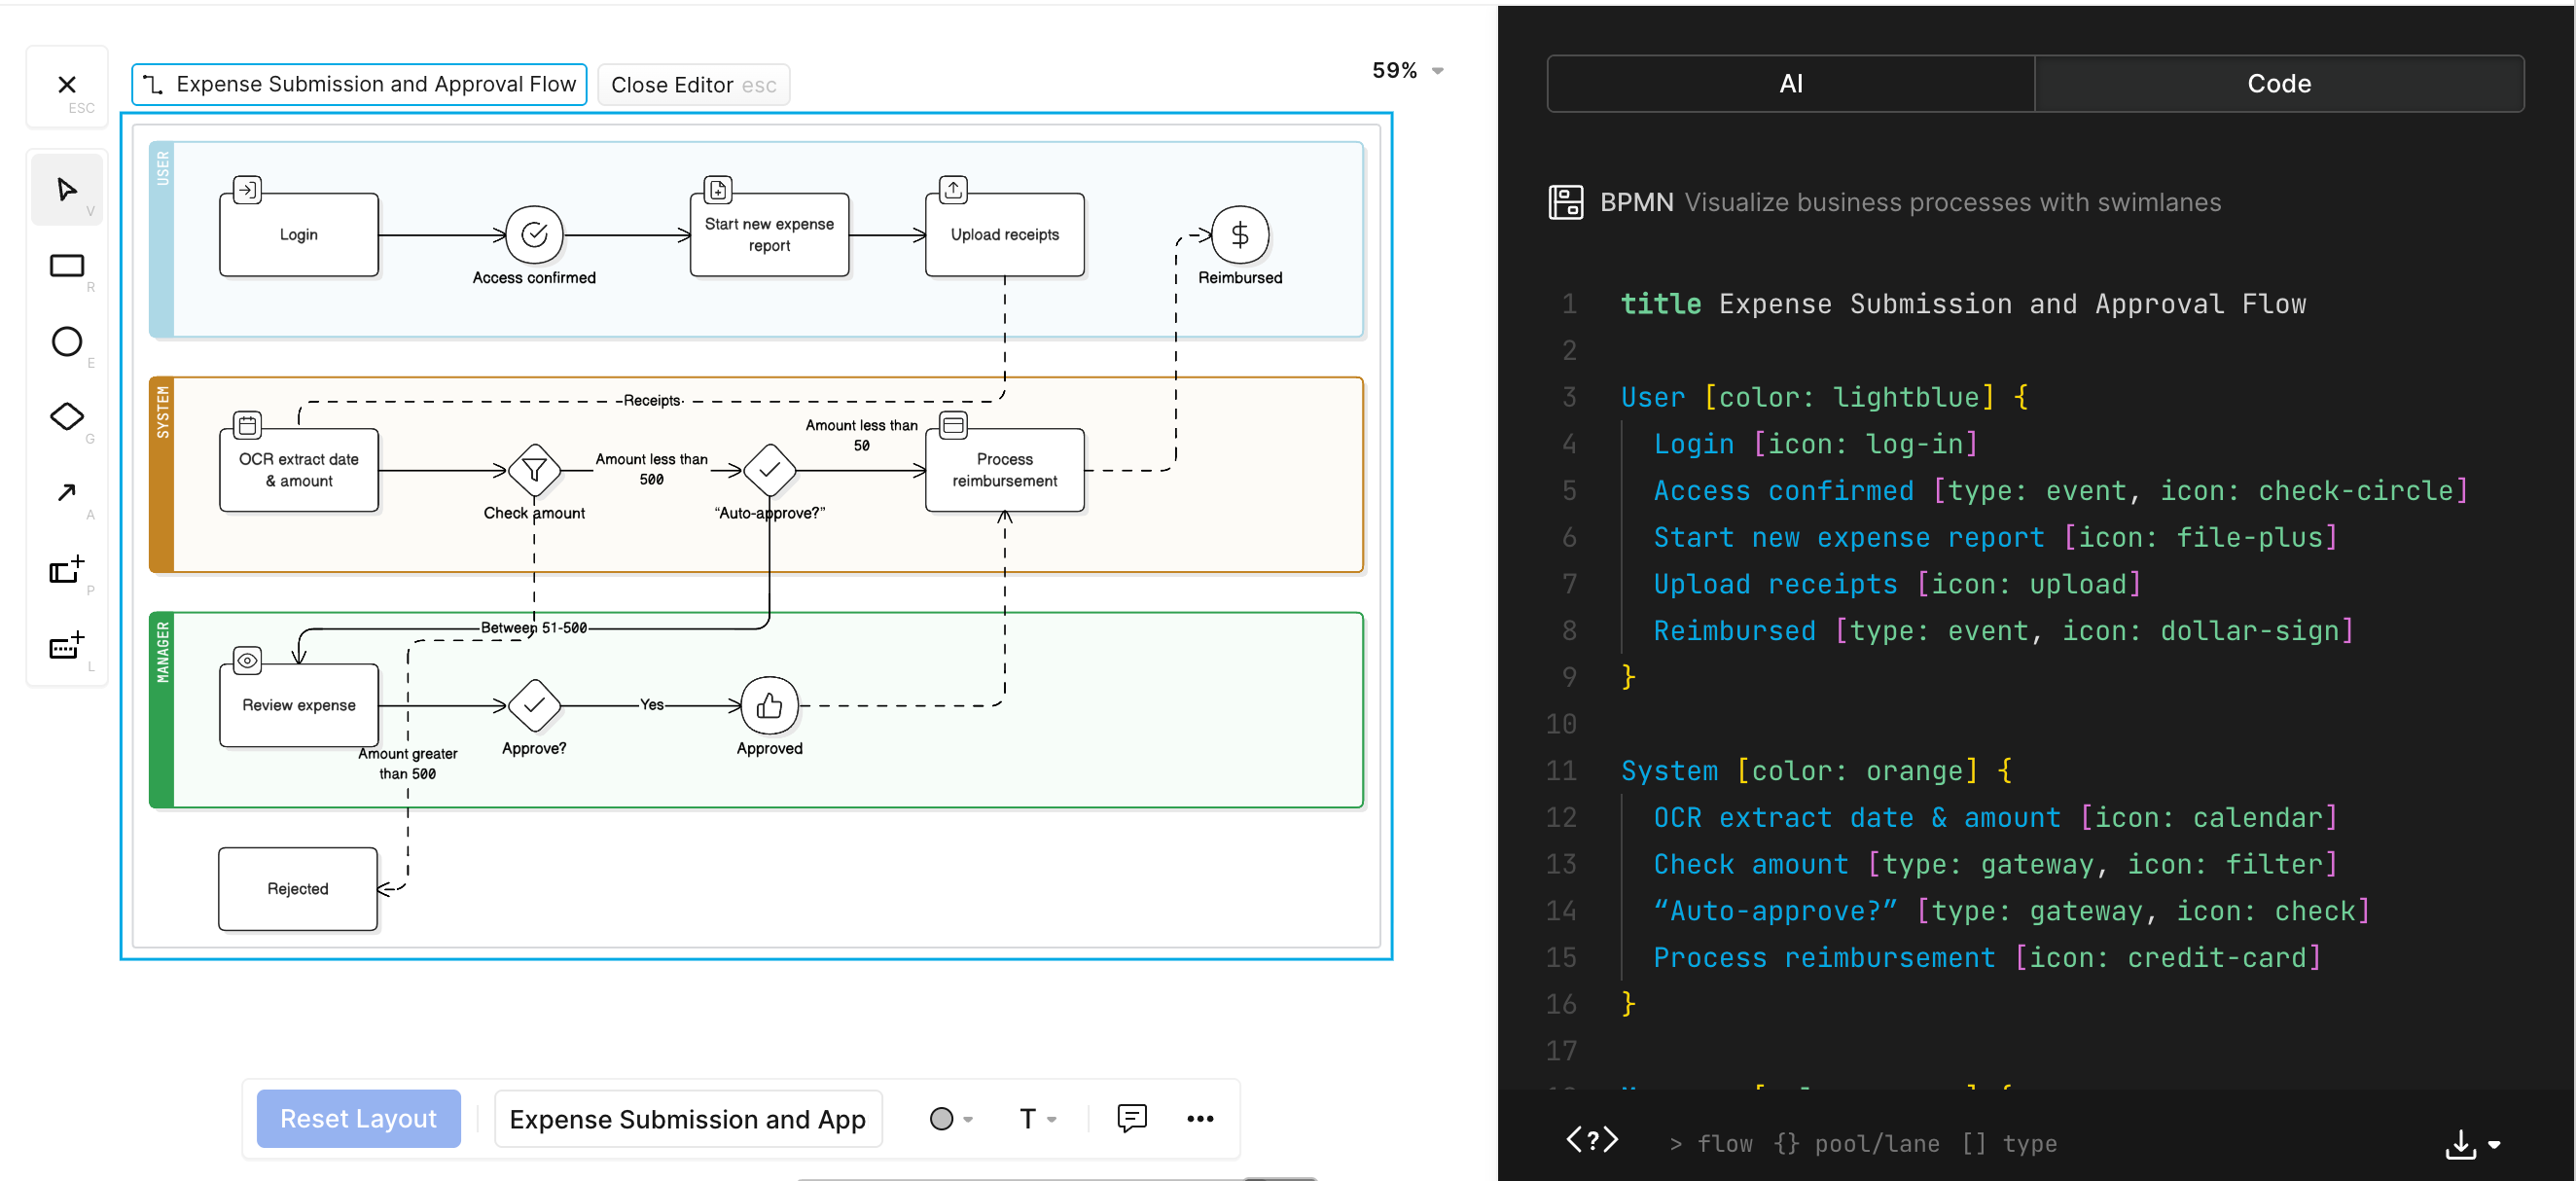Click the Reset Layout button
The width and height of the screenshot is (2576, 1181).
pos(358,1118)
